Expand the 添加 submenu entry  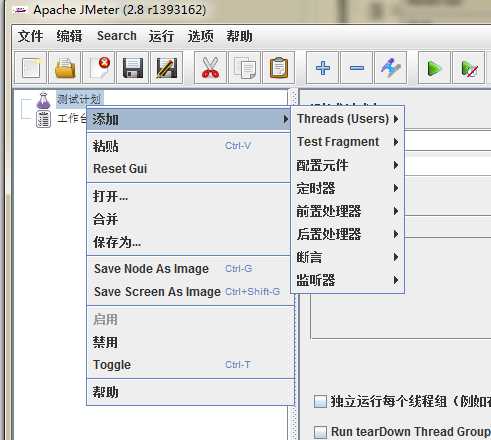point(189,119)
